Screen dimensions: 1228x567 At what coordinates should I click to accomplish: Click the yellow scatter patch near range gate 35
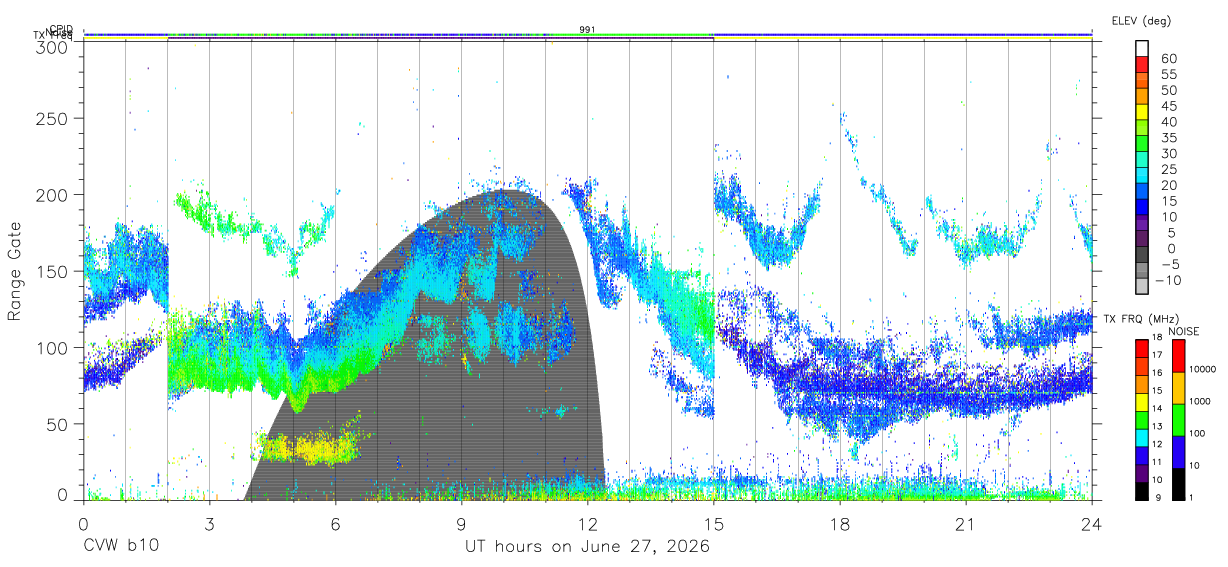[x=310, y=447]
